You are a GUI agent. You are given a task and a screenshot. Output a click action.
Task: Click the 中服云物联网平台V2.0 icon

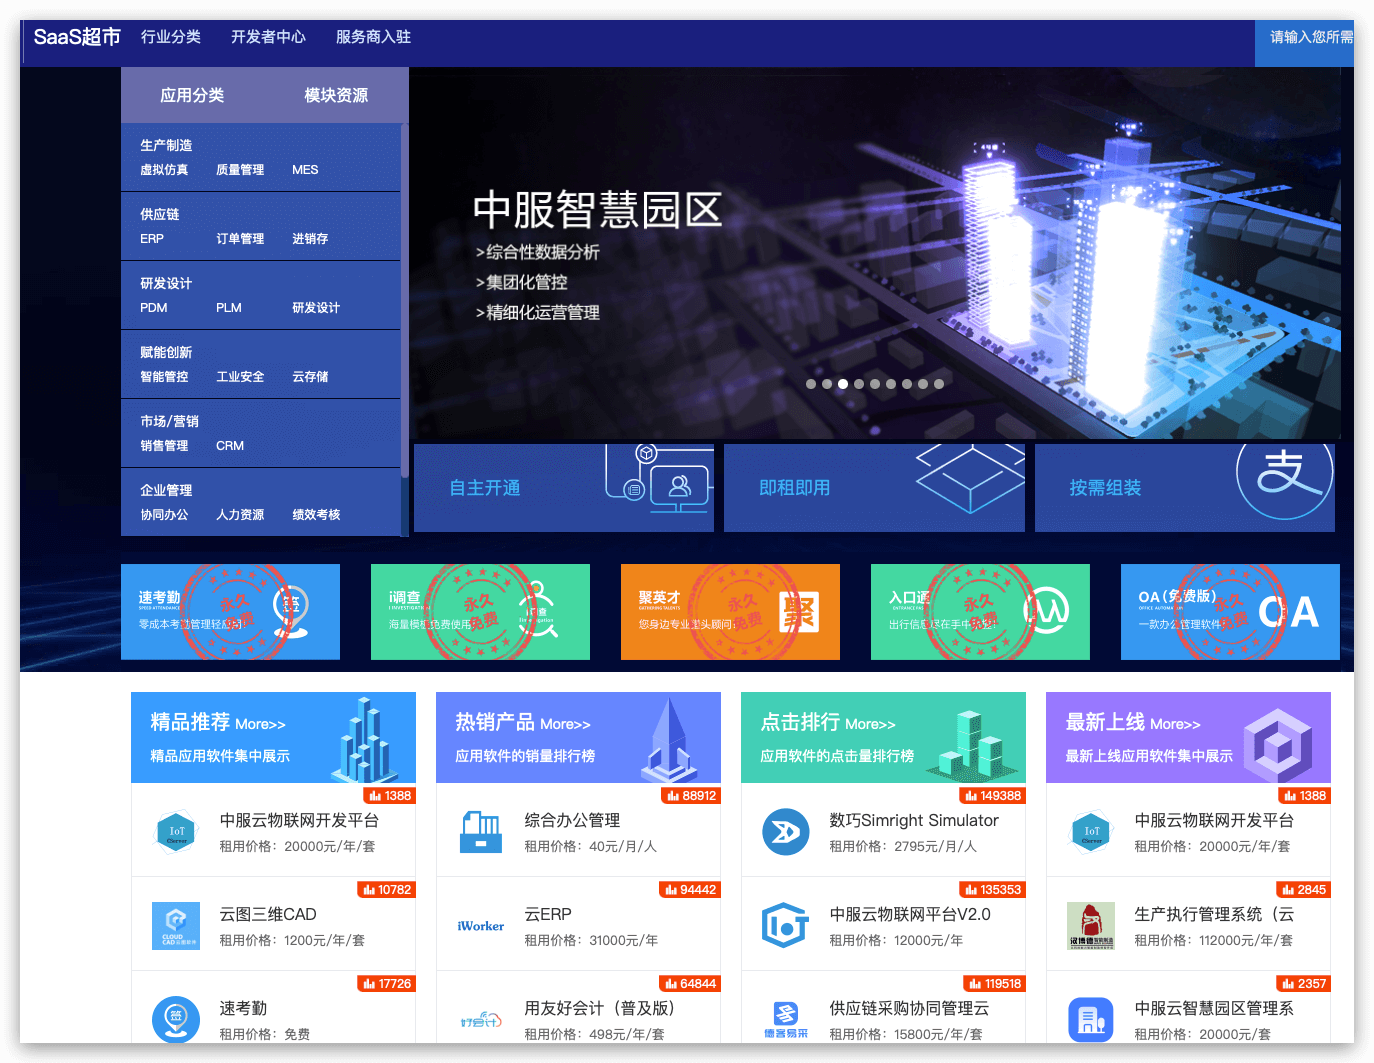point(786,925)
